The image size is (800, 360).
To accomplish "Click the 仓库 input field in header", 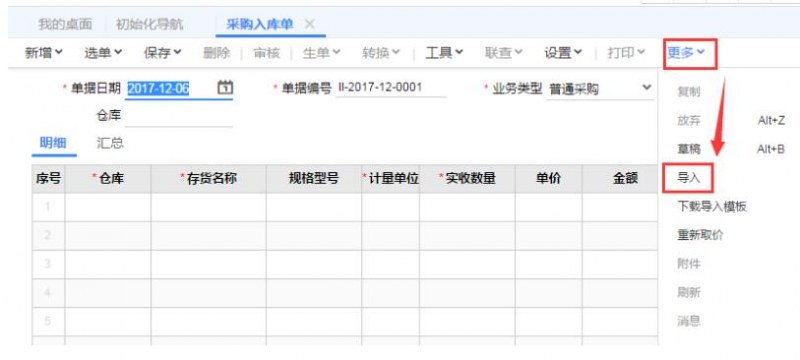I will click(179, 117).
